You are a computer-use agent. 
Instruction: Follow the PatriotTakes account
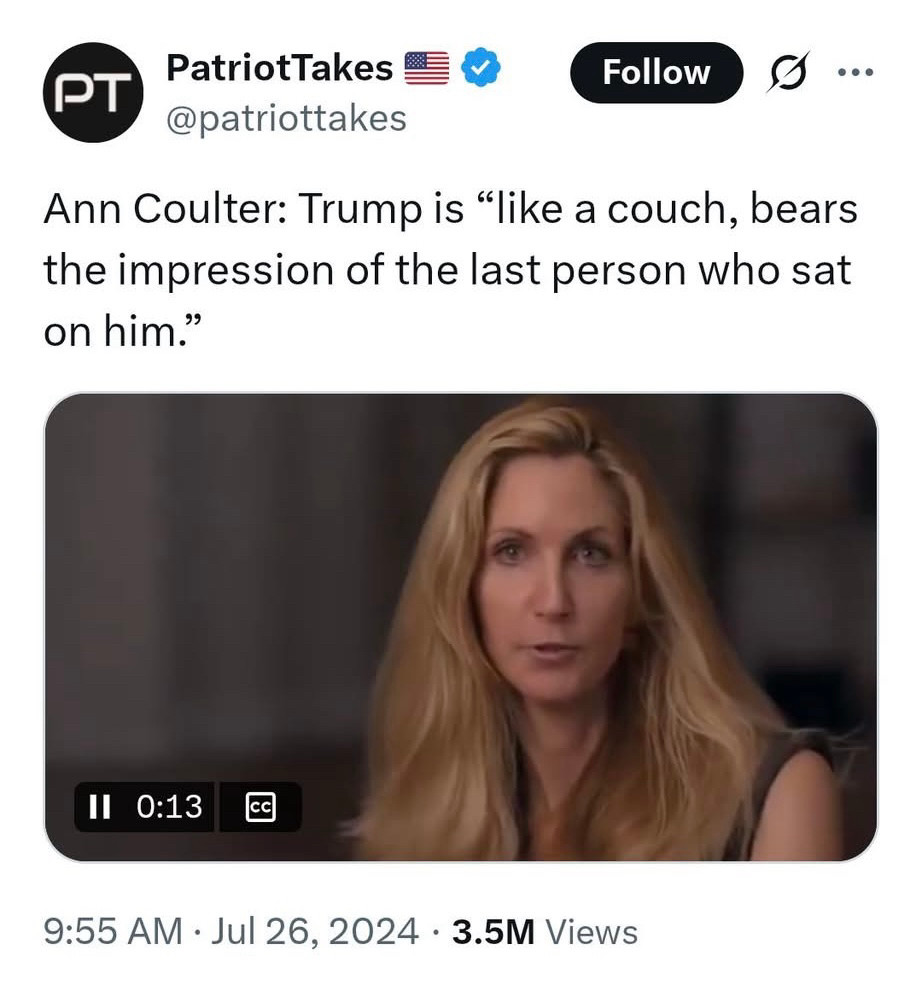(x=656, y=72)
